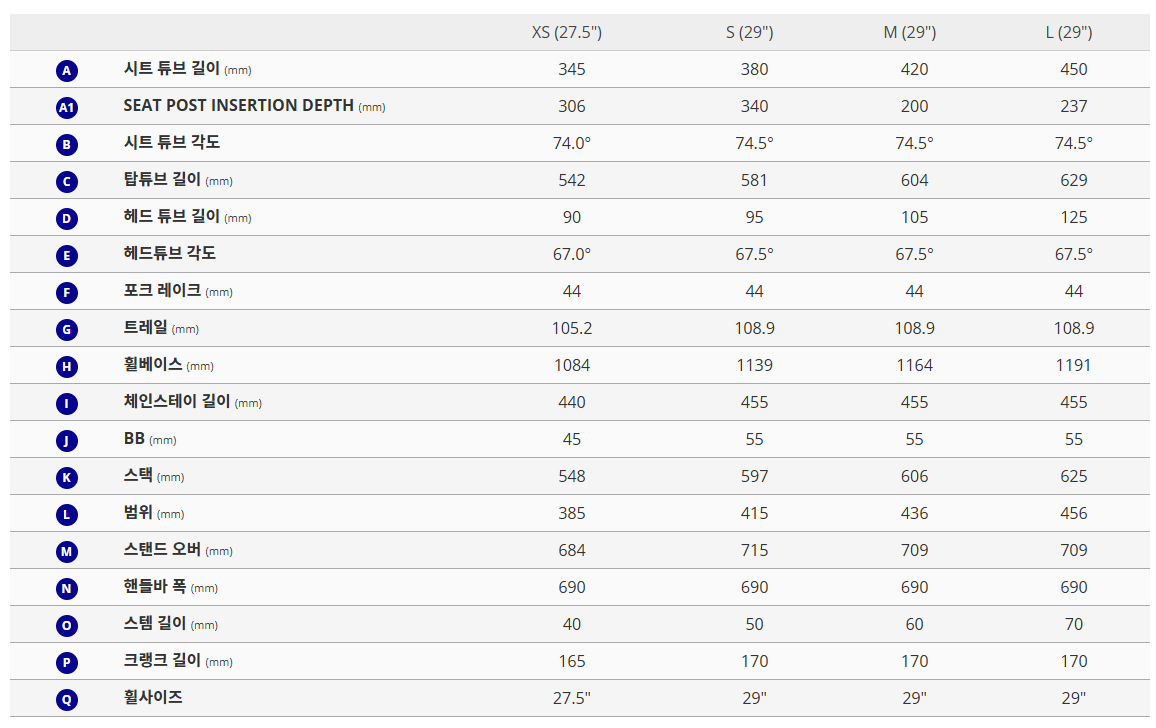This screenshot has height=728, width=1156.
Task: Click the blue A badge icon
Action: tap(67, 70)
